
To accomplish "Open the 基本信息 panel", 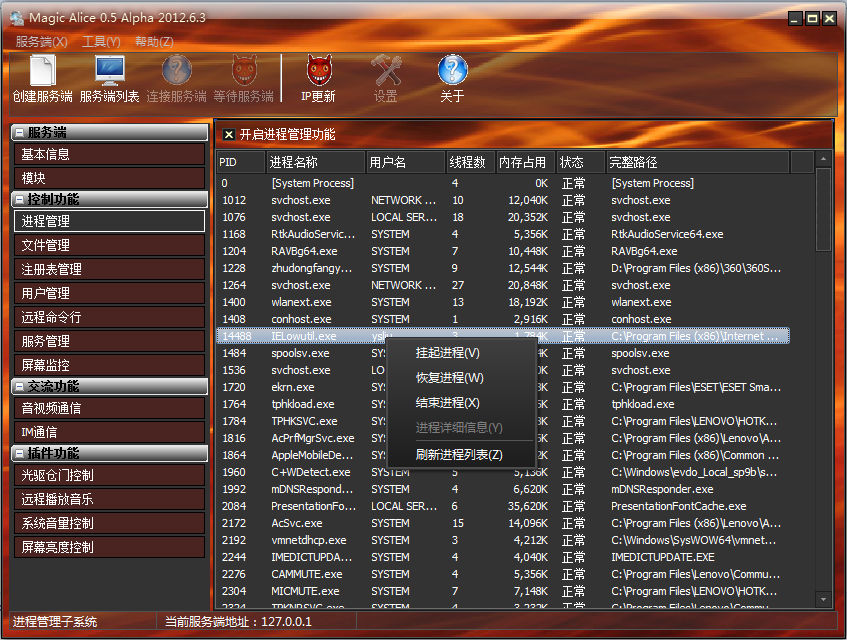I will [x=109, y=154].
